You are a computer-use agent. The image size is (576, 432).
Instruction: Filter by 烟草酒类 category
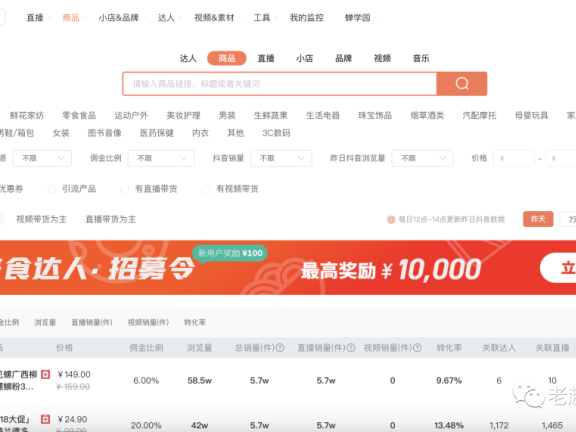point(427,115)
